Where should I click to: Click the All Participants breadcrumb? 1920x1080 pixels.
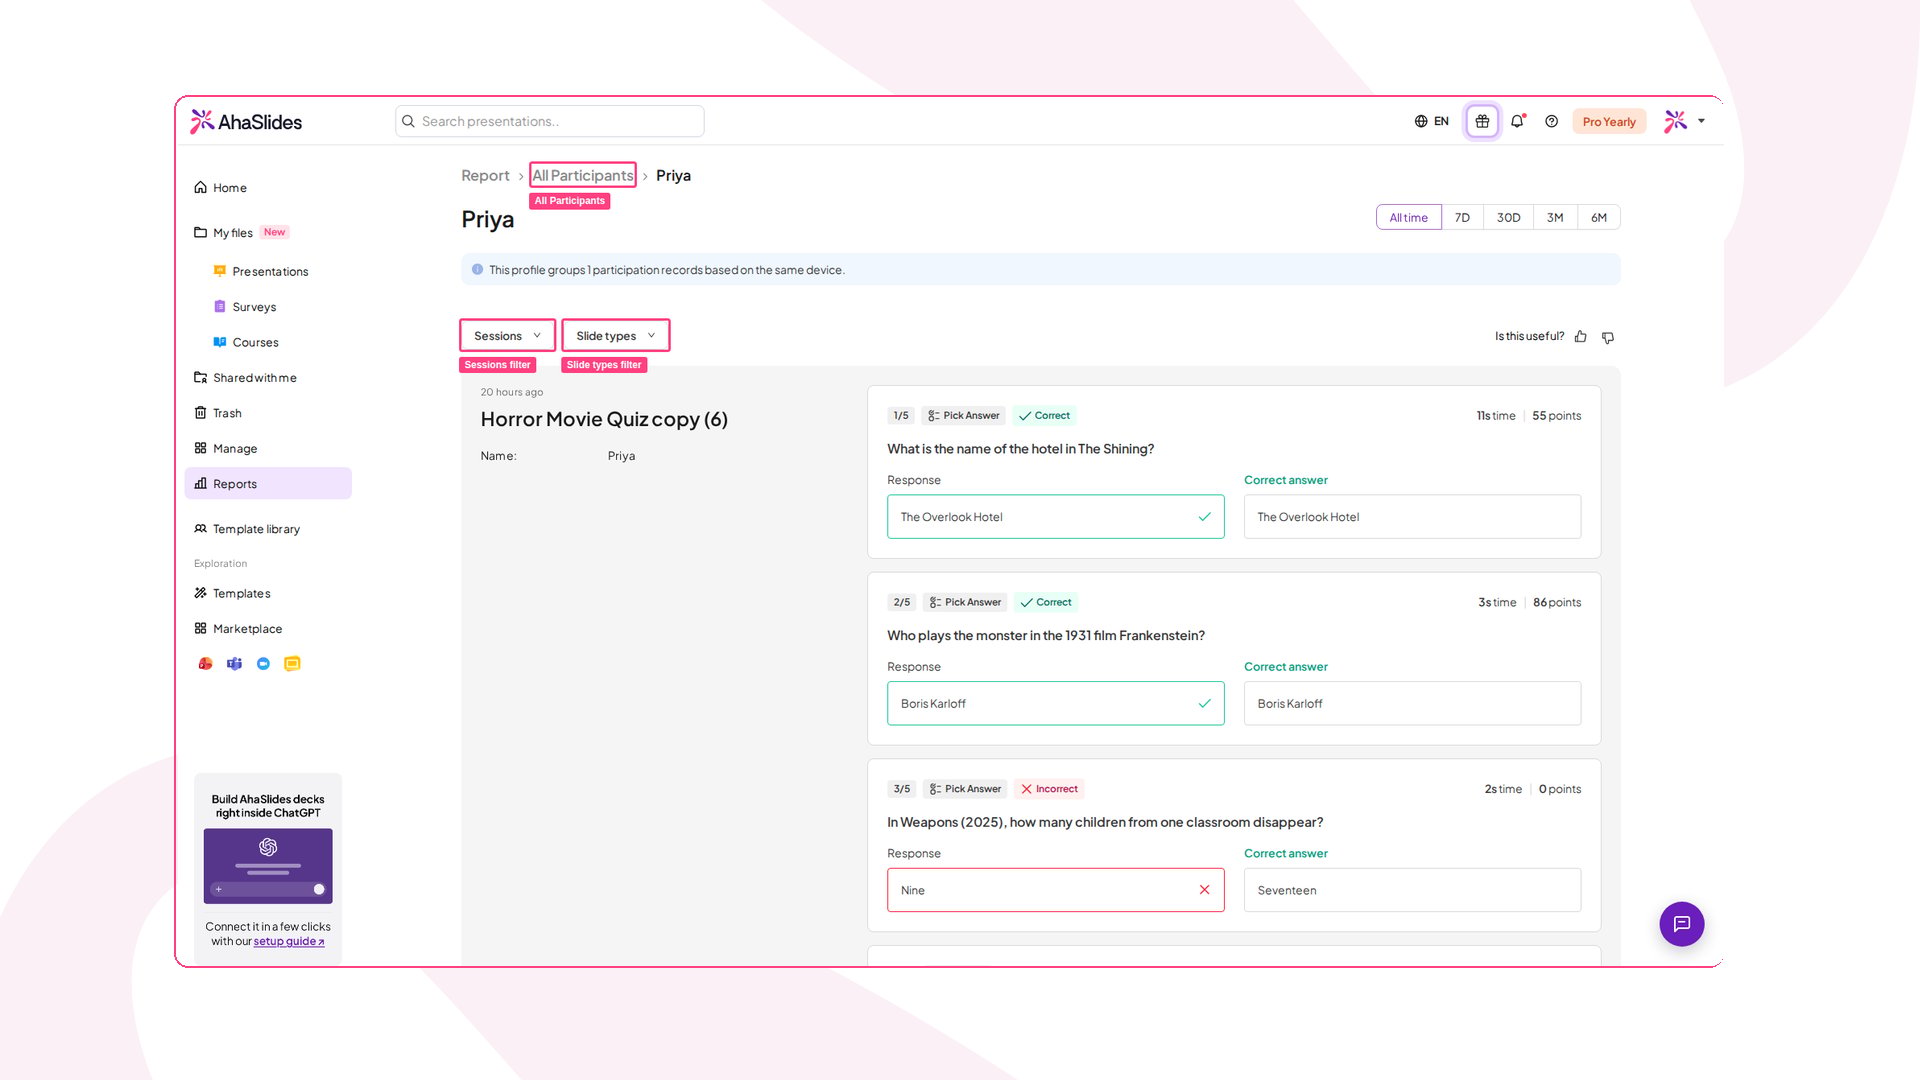(583, 176)
